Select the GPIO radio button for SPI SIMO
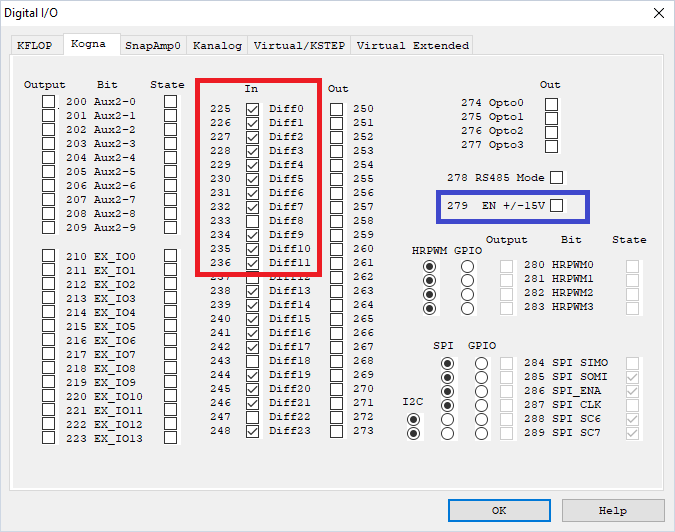The height and width of the screenshot is (532, 675). 482,364
